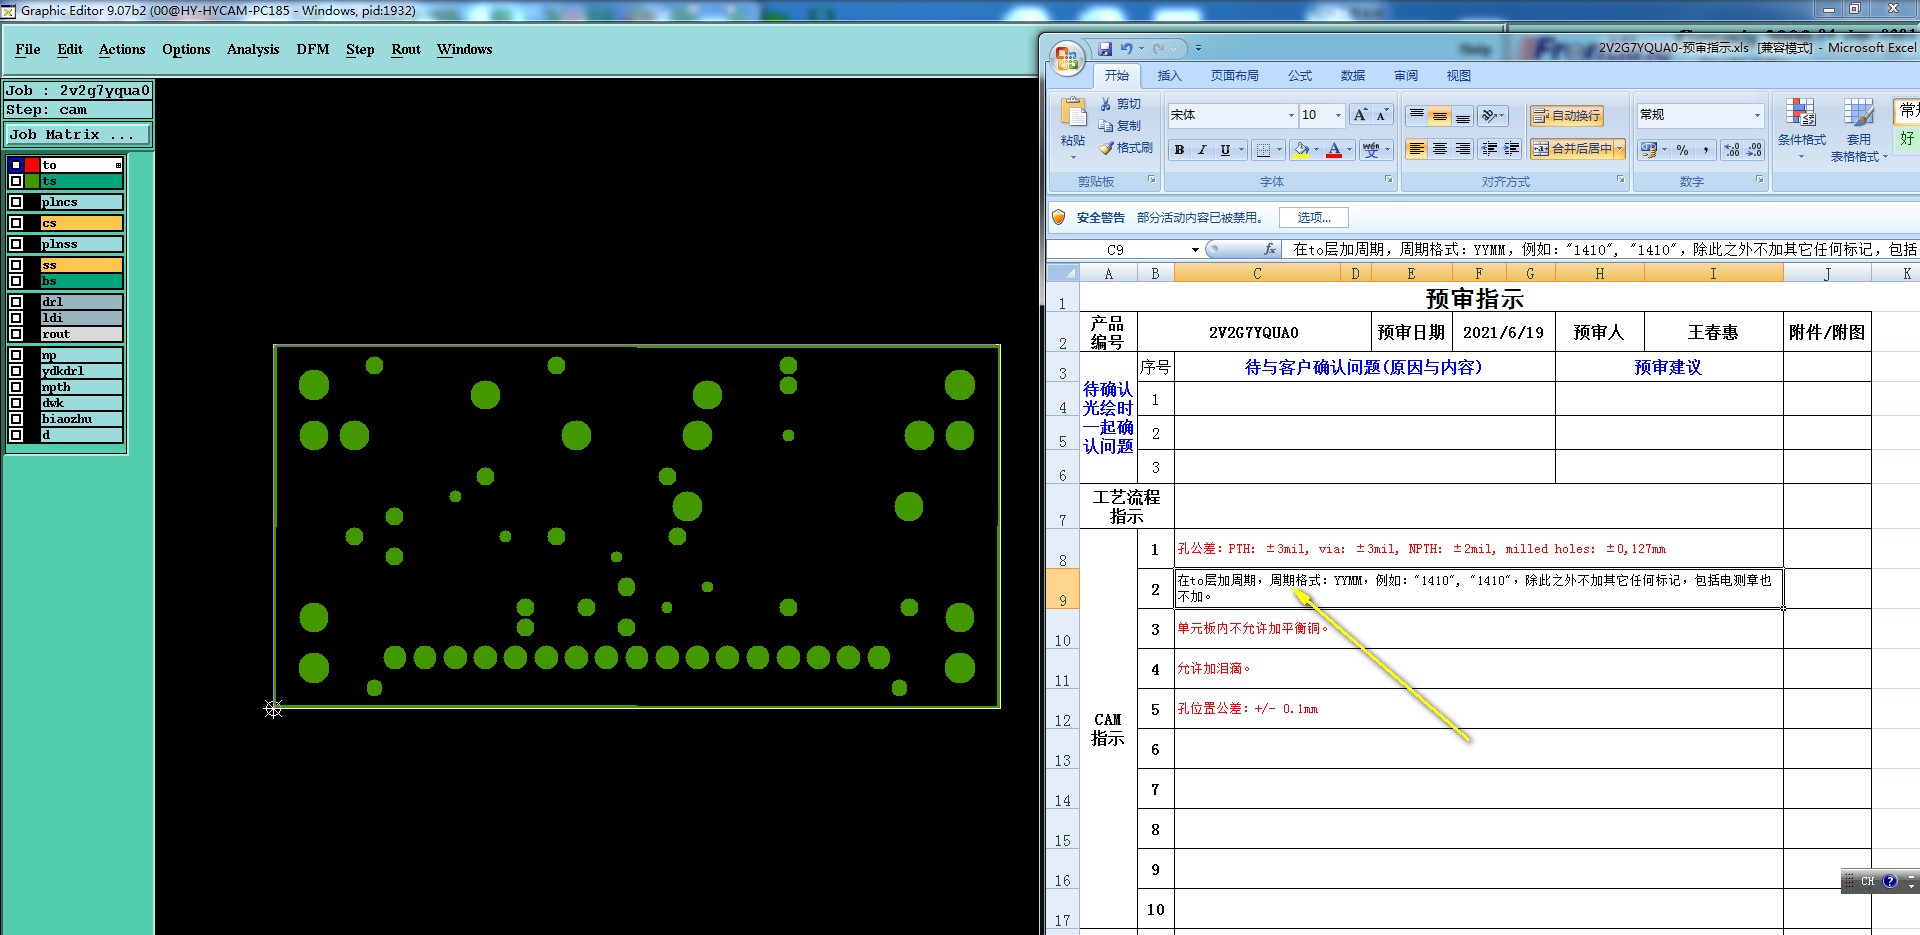Increase indent in alignment group
This screenshot has width=1920, height=935.
tap(1512, 149)
